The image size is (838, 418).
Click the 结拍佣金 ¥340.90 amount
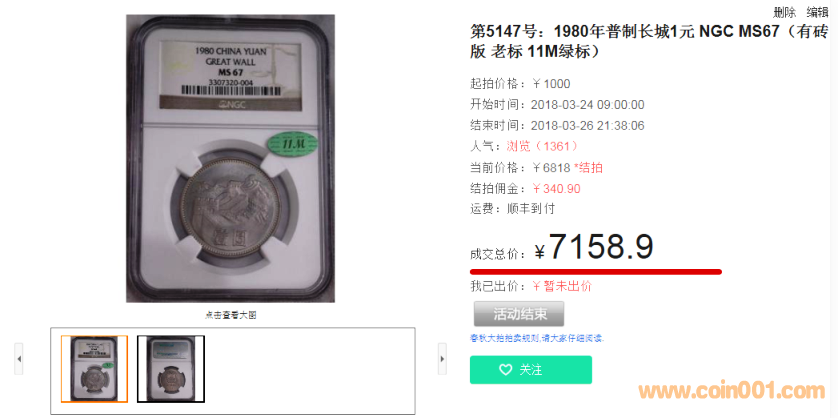pyautogui.click(x=556, y=189)
